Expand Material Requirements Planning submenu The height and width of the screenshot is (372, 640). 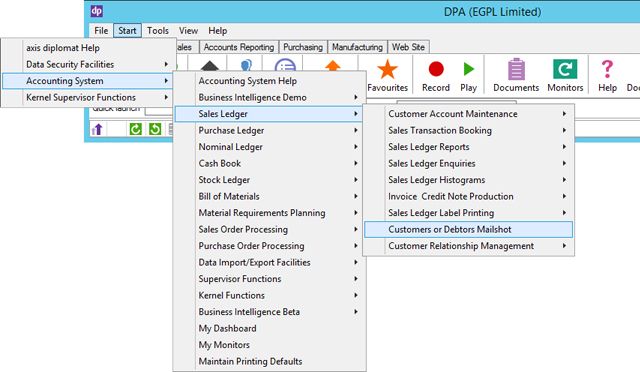[269, 213]
